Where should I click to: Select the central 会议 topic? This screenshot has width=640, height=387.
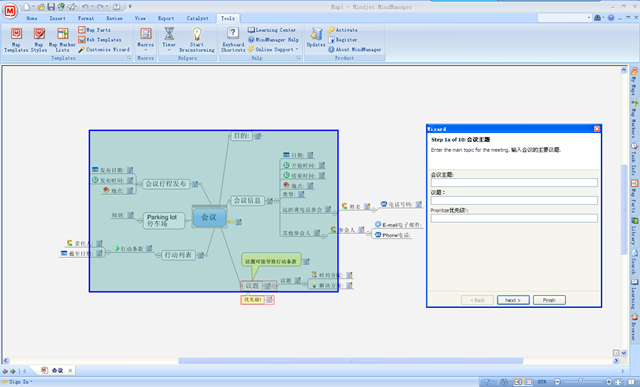(x=209, y=217)
